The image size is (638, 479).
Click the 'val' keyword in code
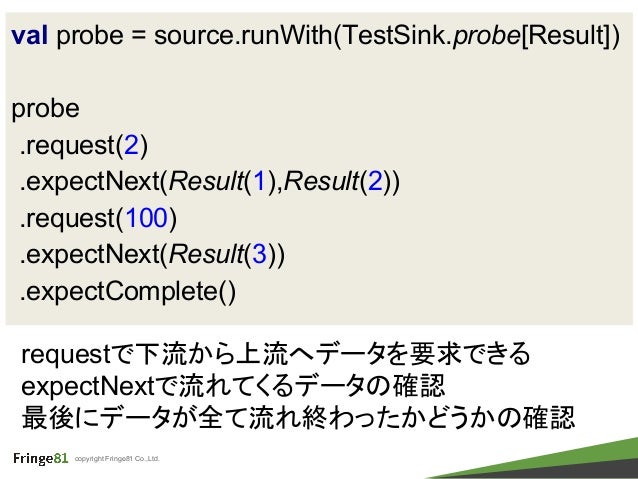coord(29,35)
